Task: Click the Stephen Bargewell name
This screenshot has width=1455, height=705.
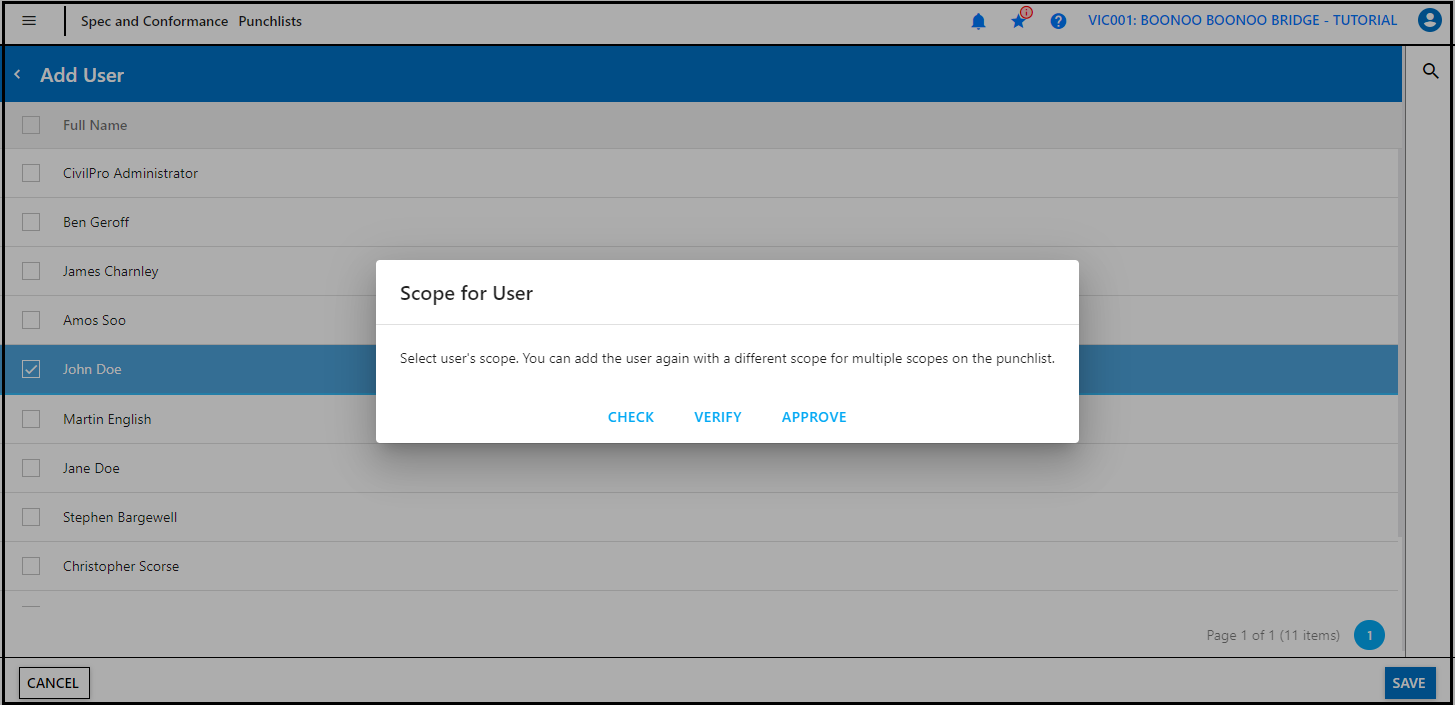Action: pyautogui.click(x=120, y=517)
